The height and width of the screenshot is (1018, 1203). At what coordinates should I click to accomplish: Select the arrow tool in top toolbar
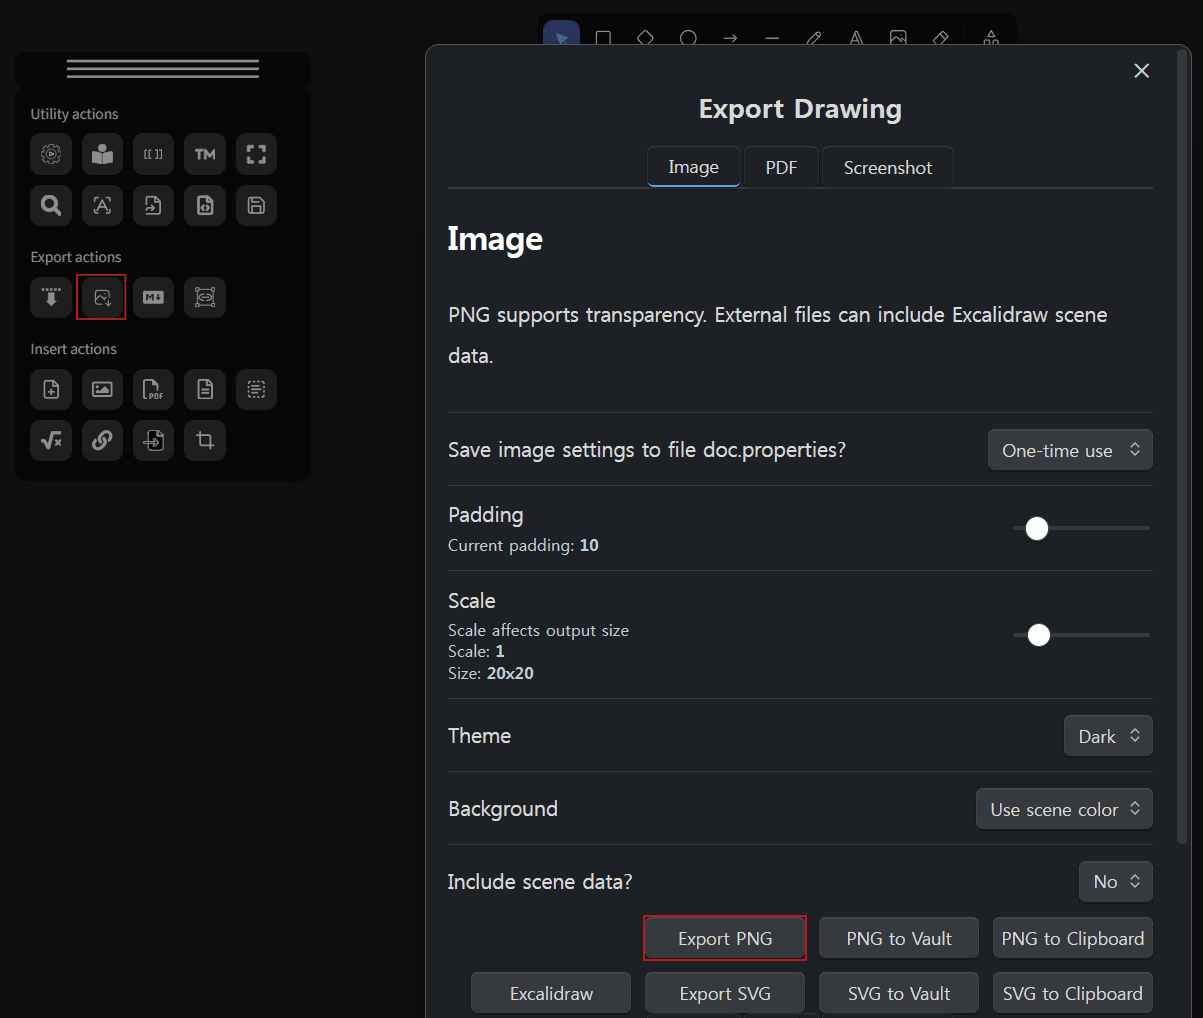pos(730,38)
